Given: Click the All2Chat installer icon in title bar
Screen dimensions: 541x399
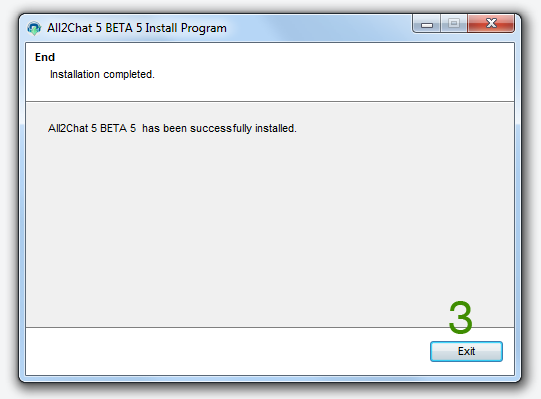Looking at the screenshot, I should click(34, 28).
